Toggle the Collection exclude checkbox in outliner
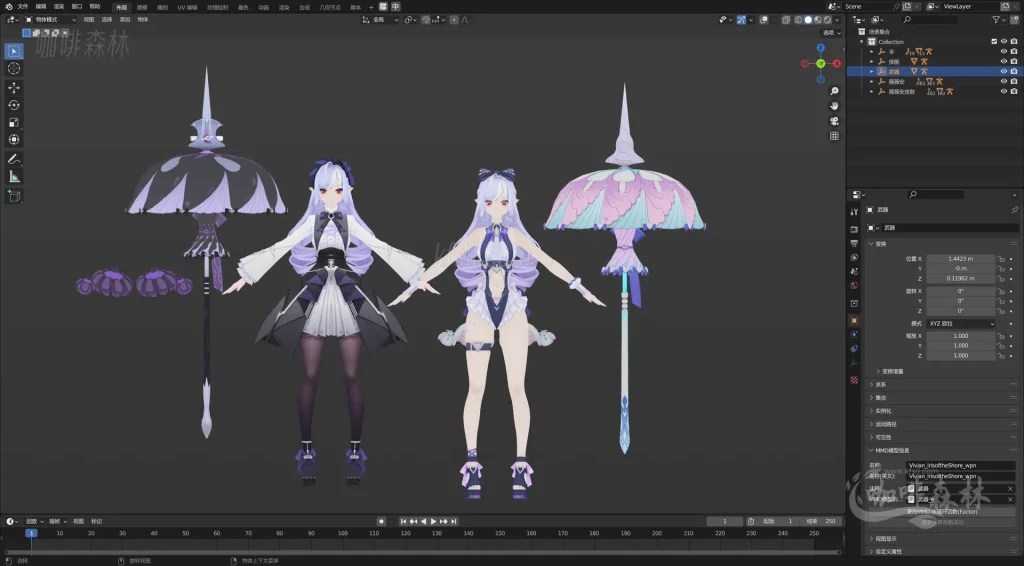The width and height of the screenshot is (1024, 566). (x=994, y=42)
